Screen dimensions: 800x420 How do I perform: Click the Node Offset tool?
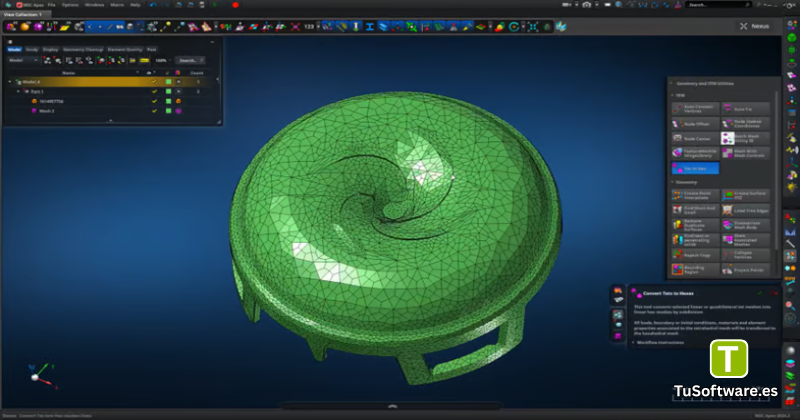tap(695, 123)
